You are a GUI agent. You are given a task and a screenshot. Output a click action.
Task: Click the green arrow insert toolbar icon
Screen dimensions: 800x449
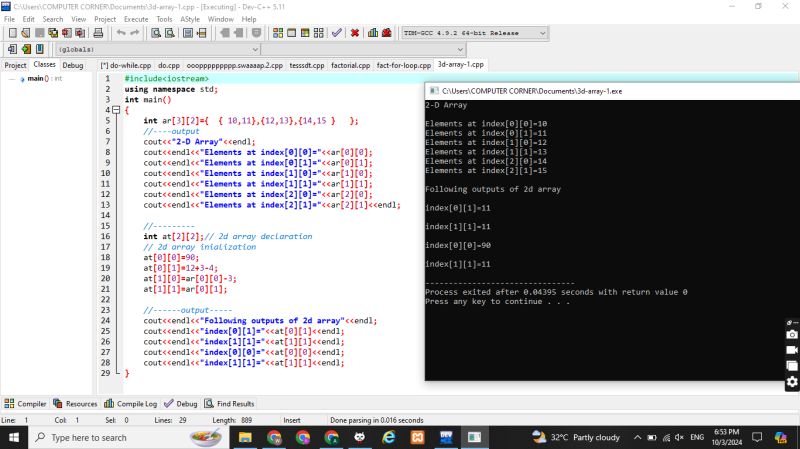26,49
